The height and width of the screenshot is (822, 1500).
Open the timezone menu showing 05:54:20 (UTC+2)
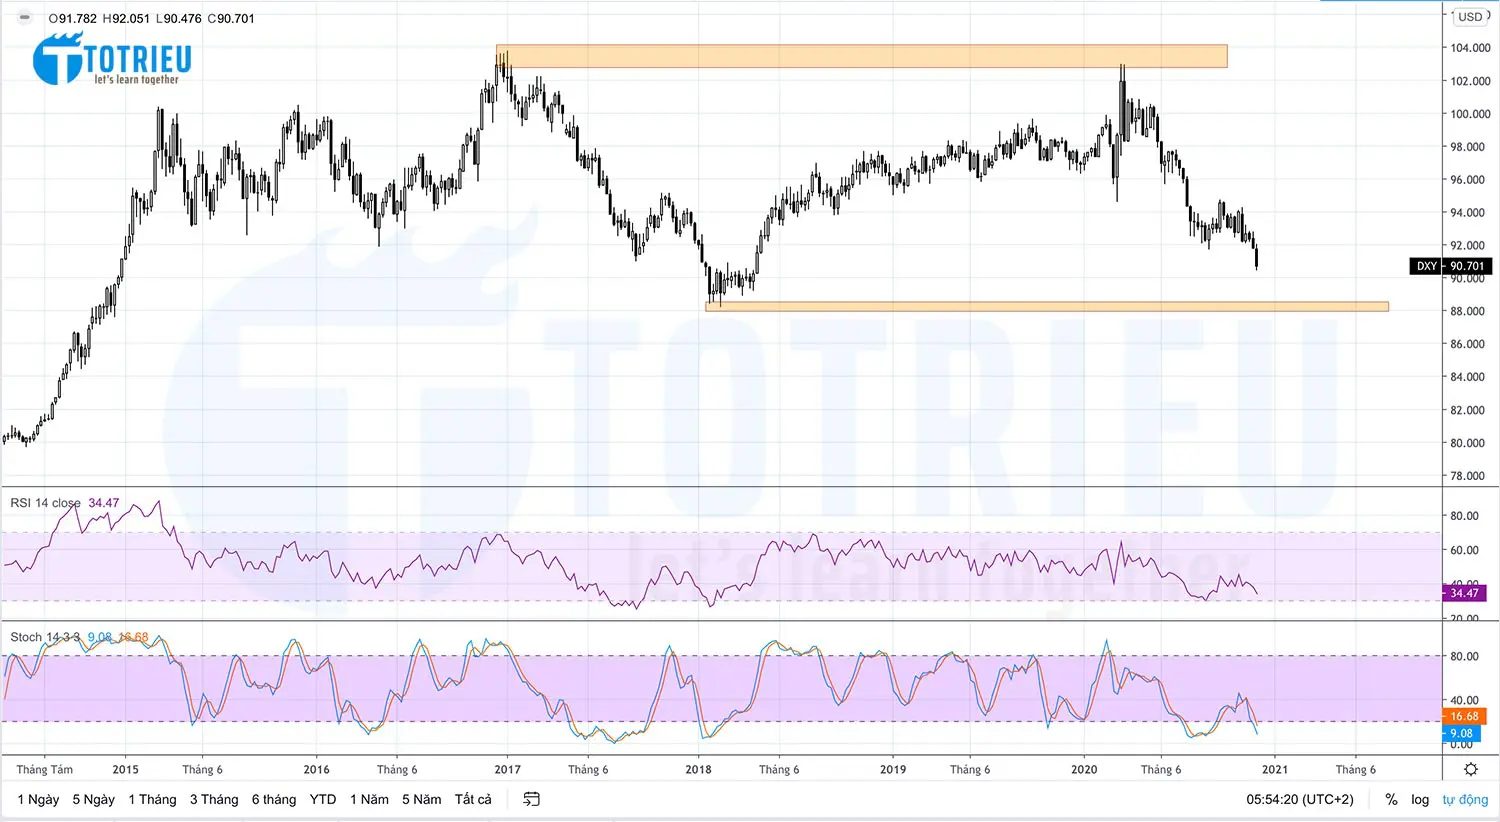[x=1302, y=799]
